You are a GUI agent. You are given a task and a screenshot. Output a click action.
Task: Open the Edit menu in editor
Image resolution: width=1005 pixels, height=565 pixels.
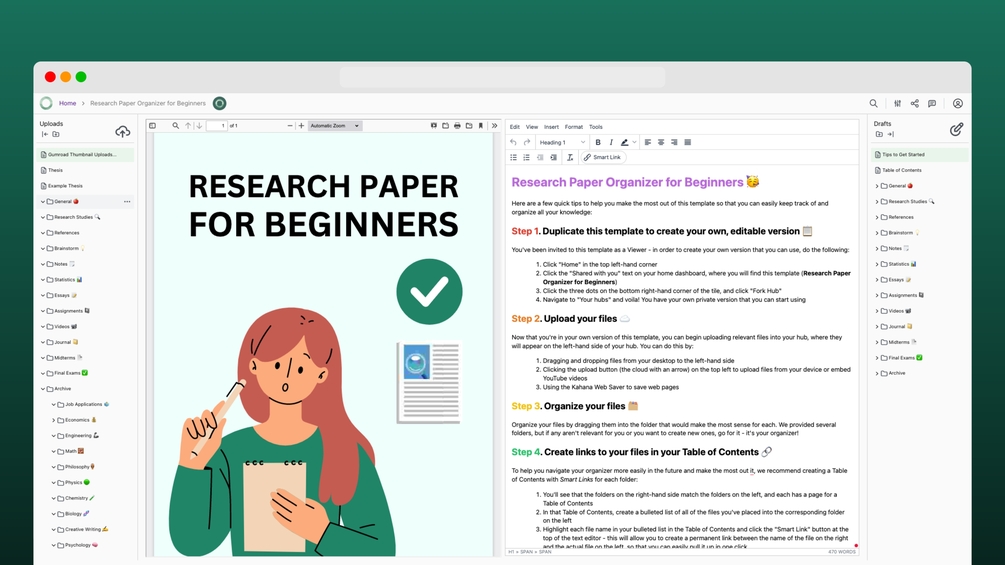(515, 127)
